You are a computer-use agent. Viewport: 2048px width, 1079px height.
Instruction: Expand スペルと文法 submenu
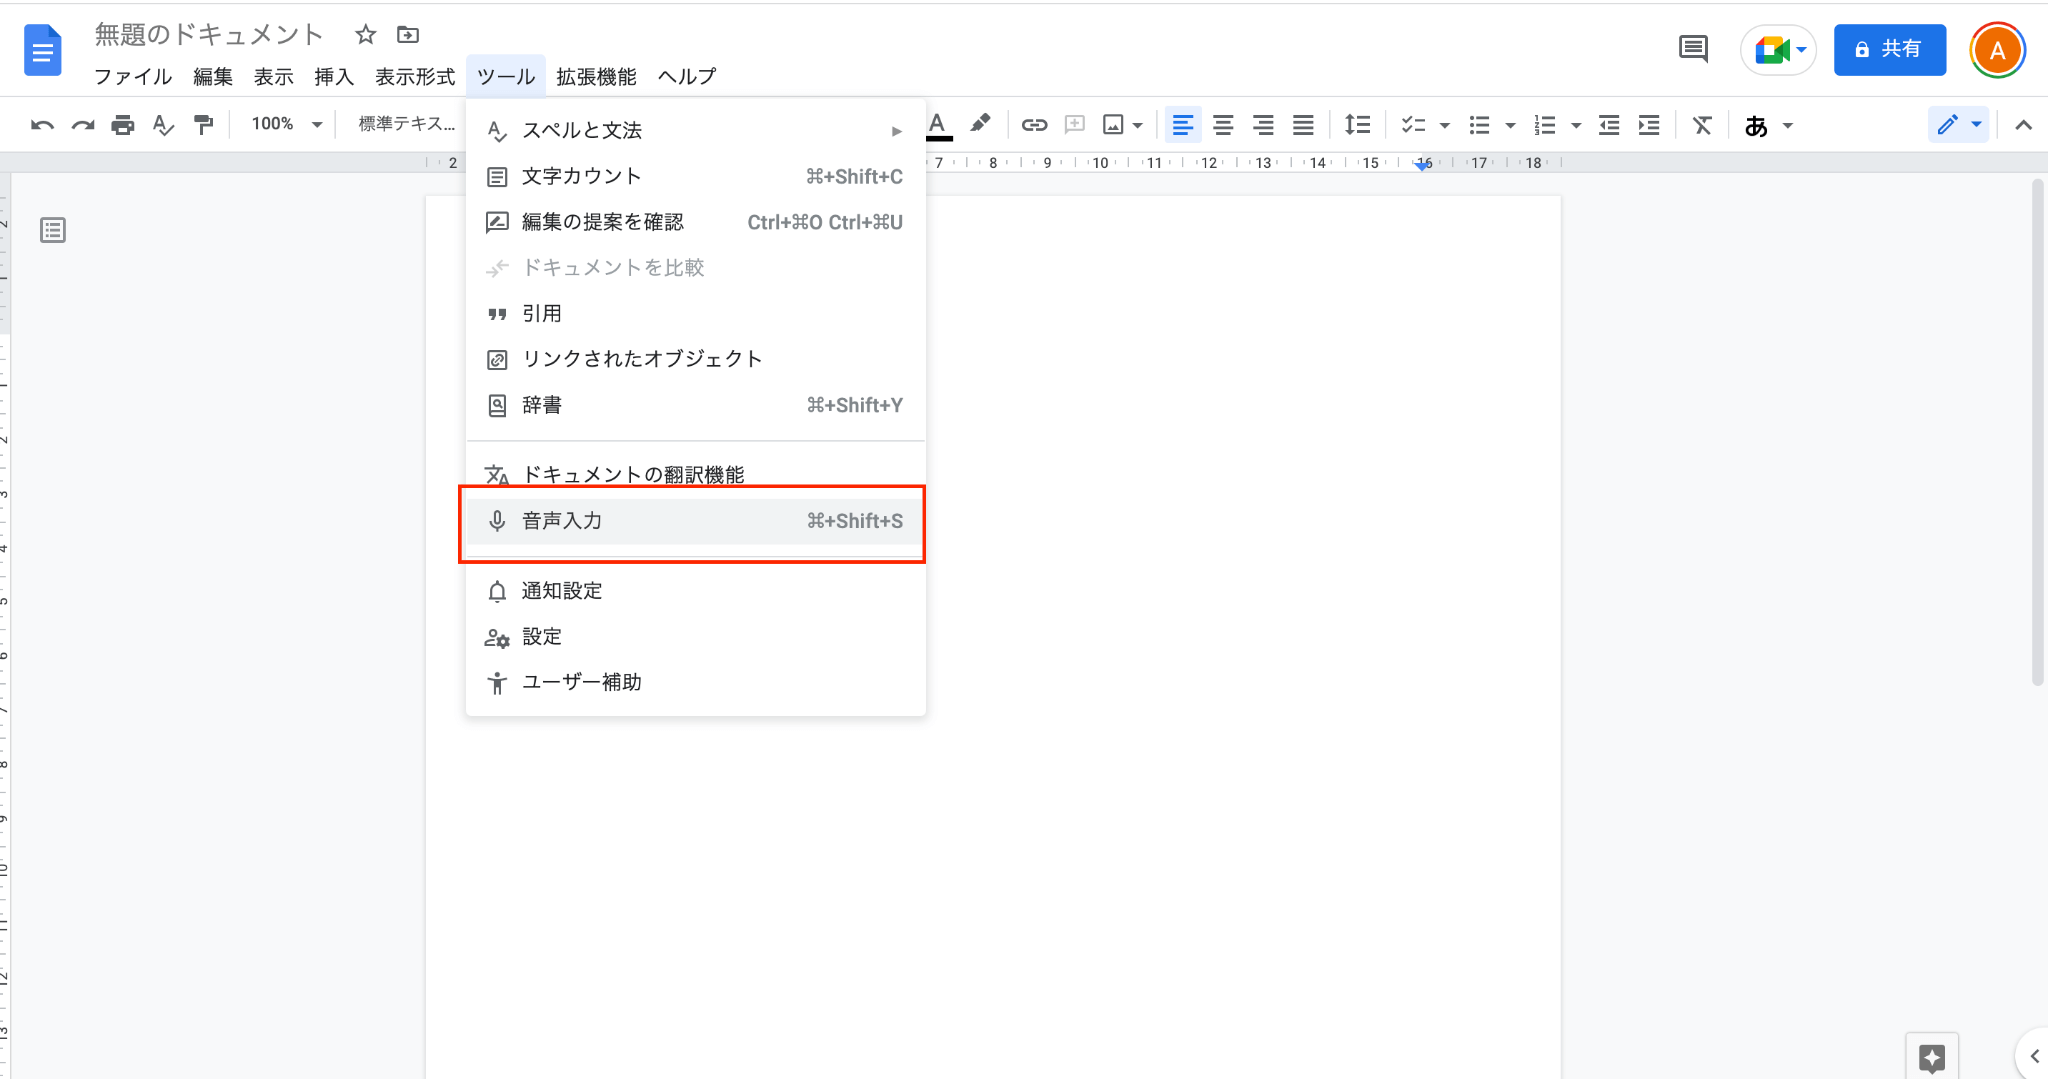pos(695,130)
